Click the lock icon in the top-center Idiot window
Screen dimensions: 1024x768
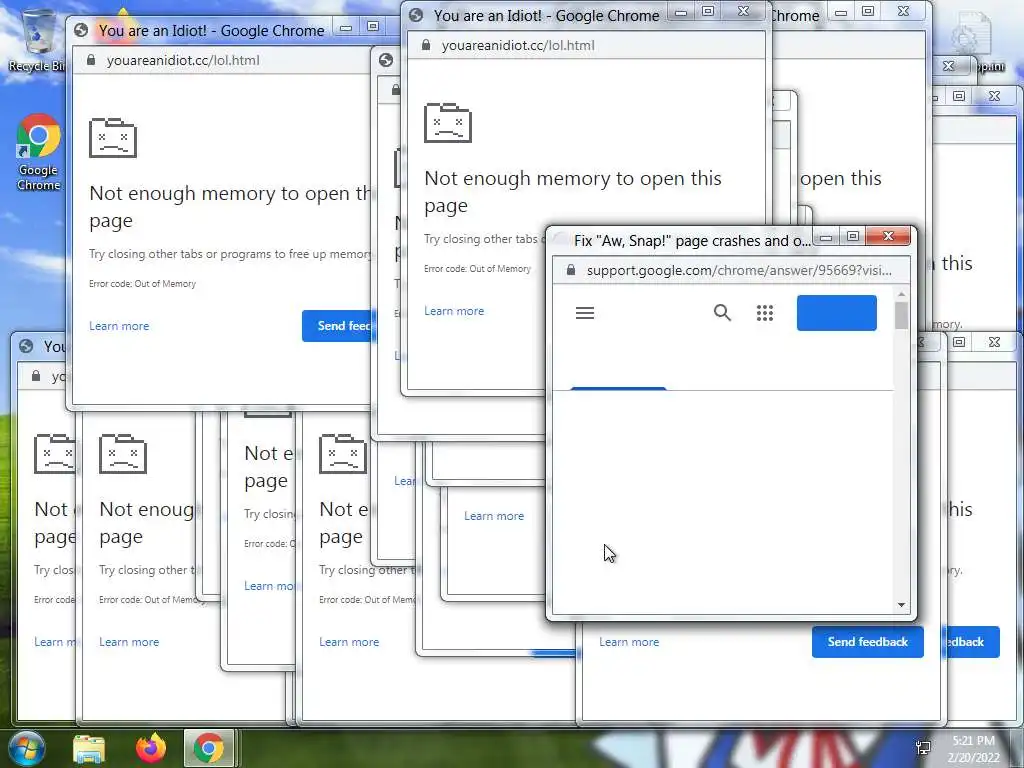[x=426, y=45]
